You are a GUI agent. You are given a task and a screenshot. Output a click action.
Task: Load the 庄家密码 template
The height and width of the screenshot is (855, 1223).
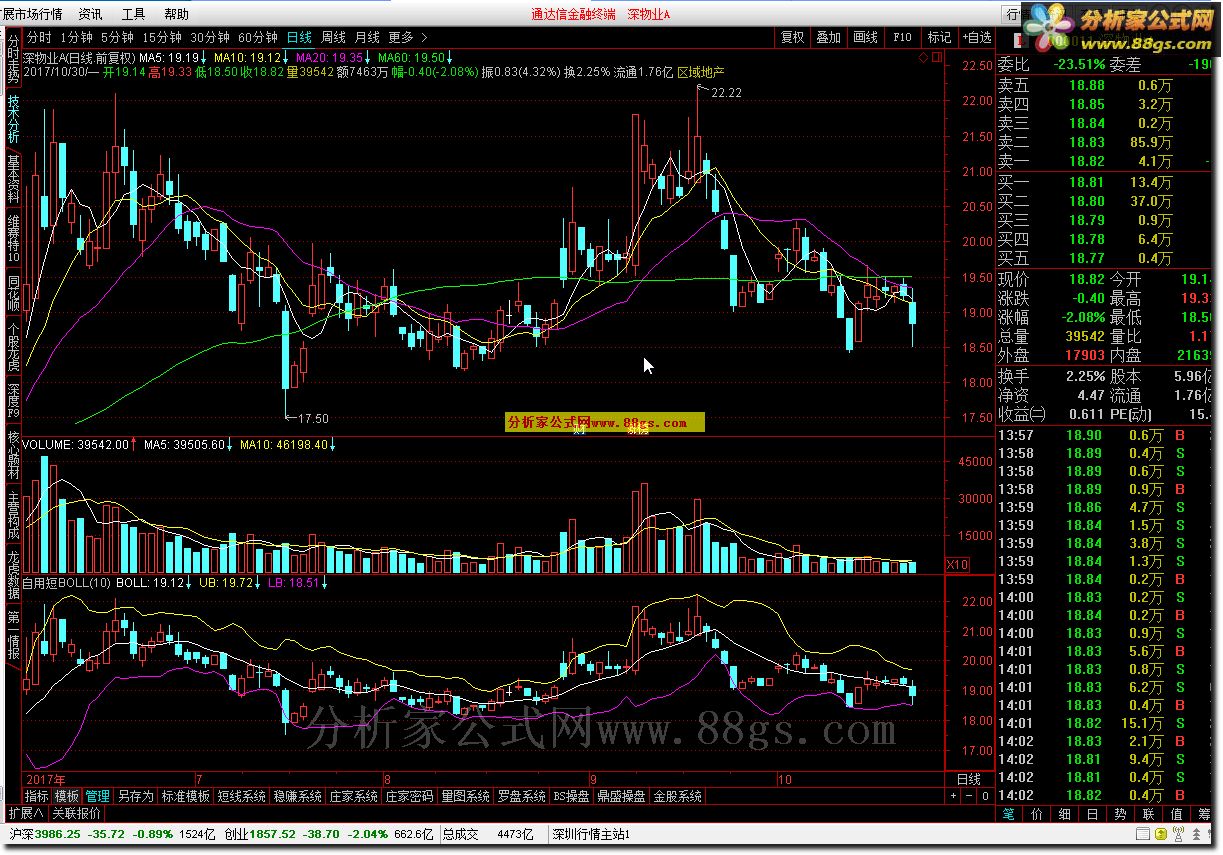click(x=409, y=797)
